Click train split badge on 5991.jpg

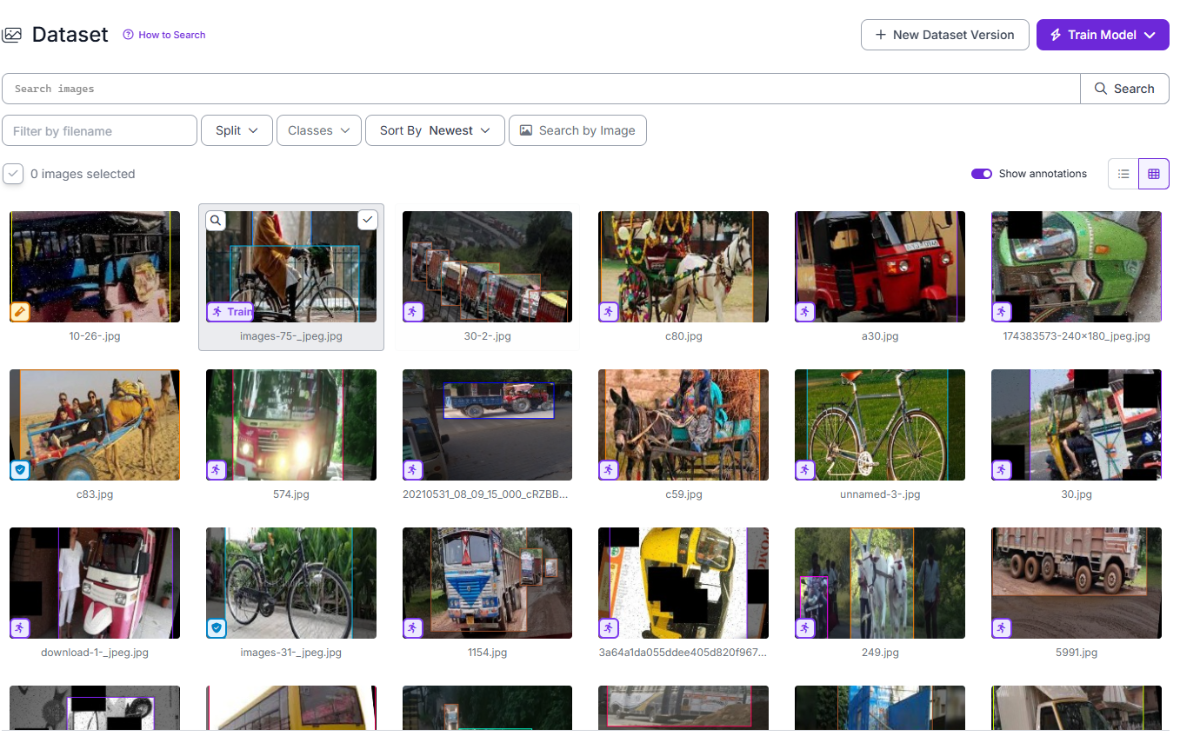point(1001,628)
